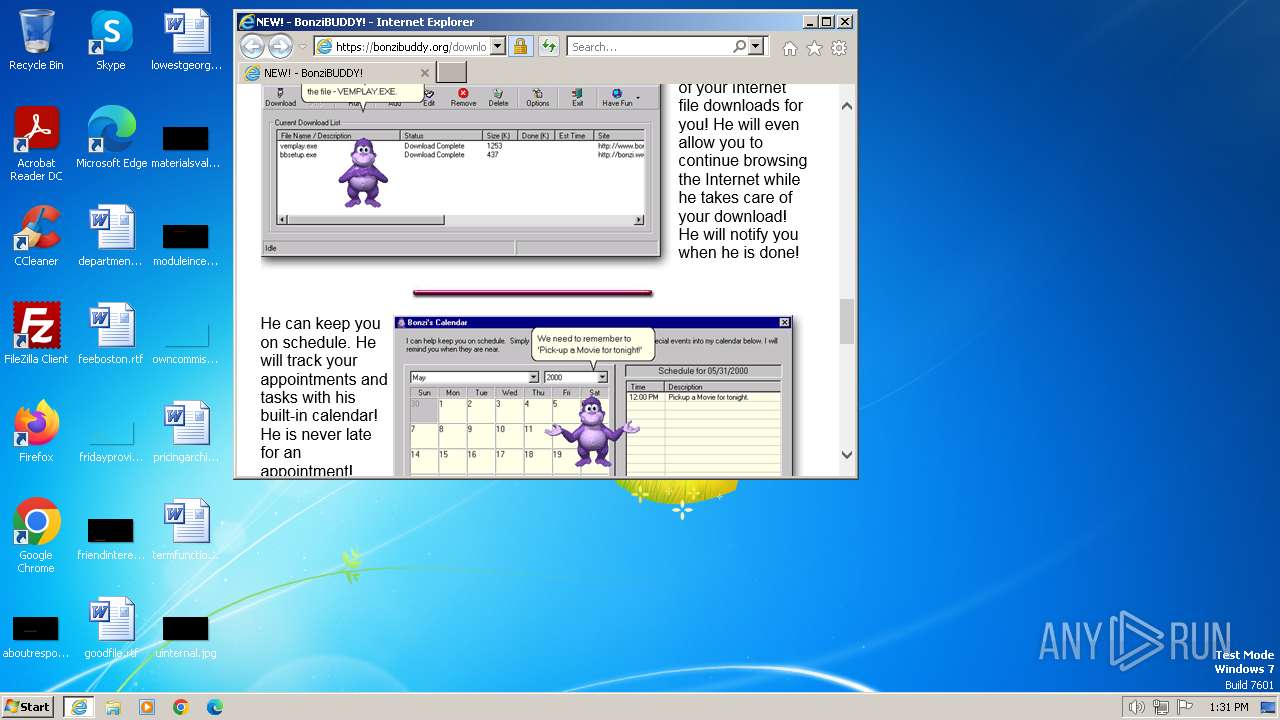Click the Bonzi download manager screenshot
This screenshot has height=720, width=1280.
point(460,170)
